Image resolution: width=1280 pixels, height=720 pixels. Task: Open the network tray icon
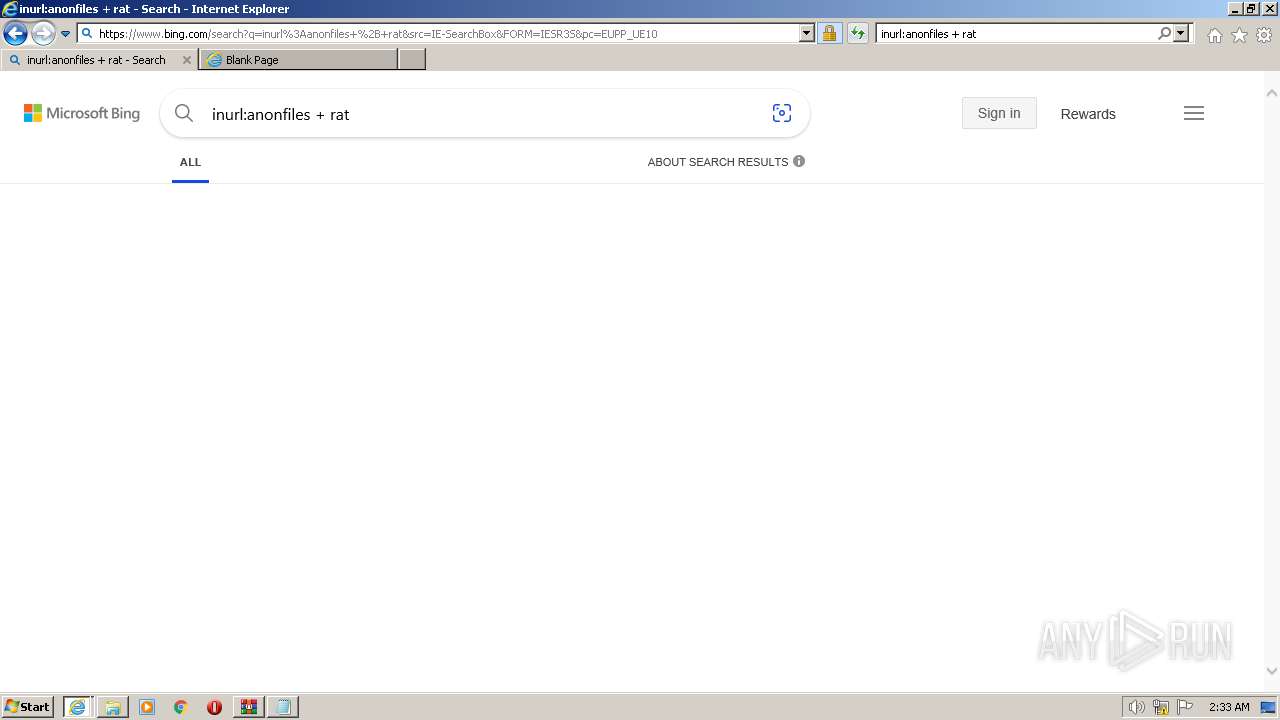tap(1161, 707)
